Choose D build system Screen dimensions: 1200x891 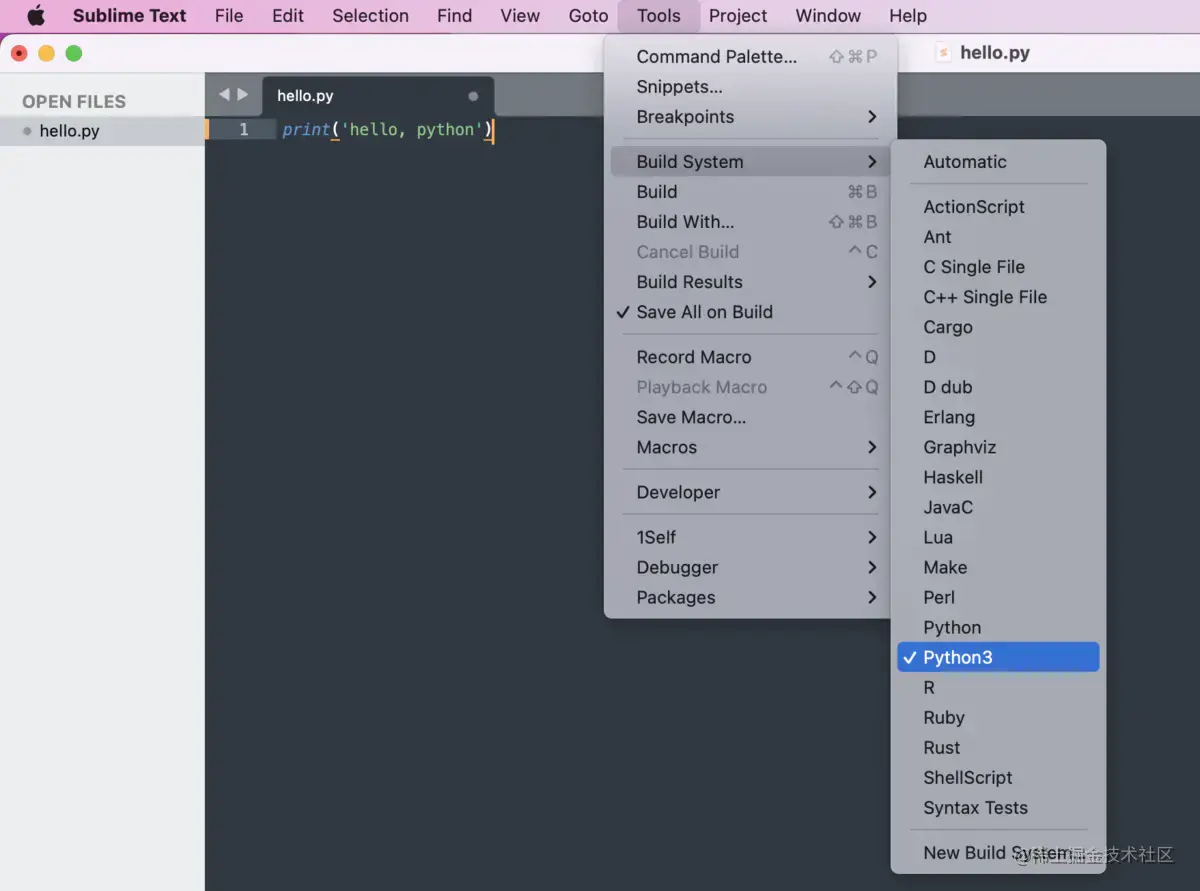coord(998,357)
